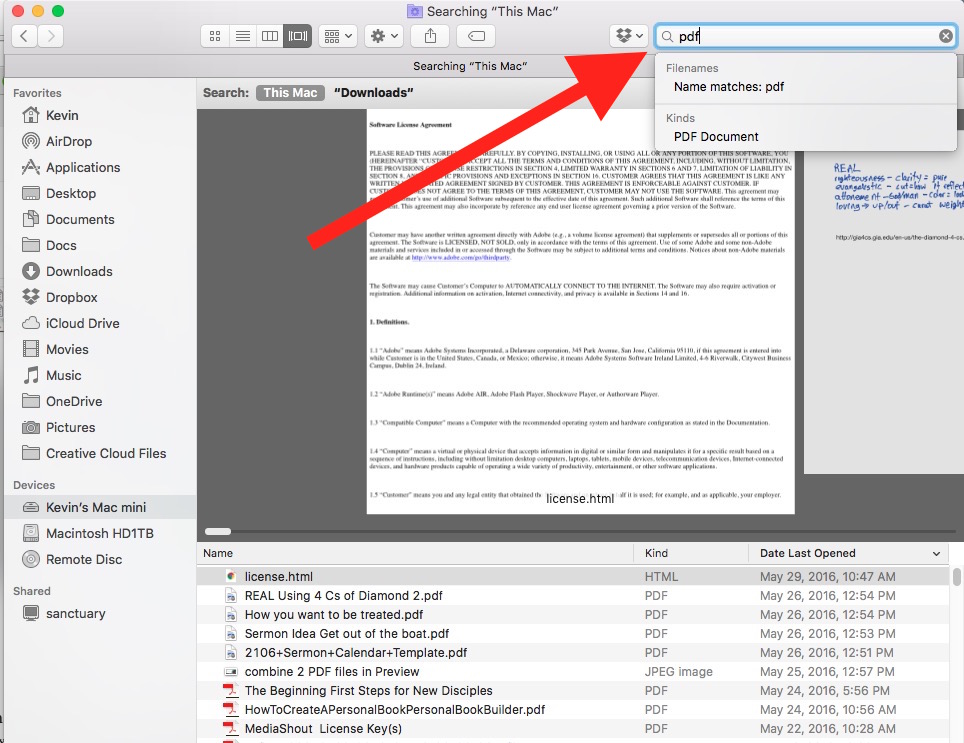Screen dimensions: 964x743
Task: Select Macintosh HD1TB drive
Action: 100,533
